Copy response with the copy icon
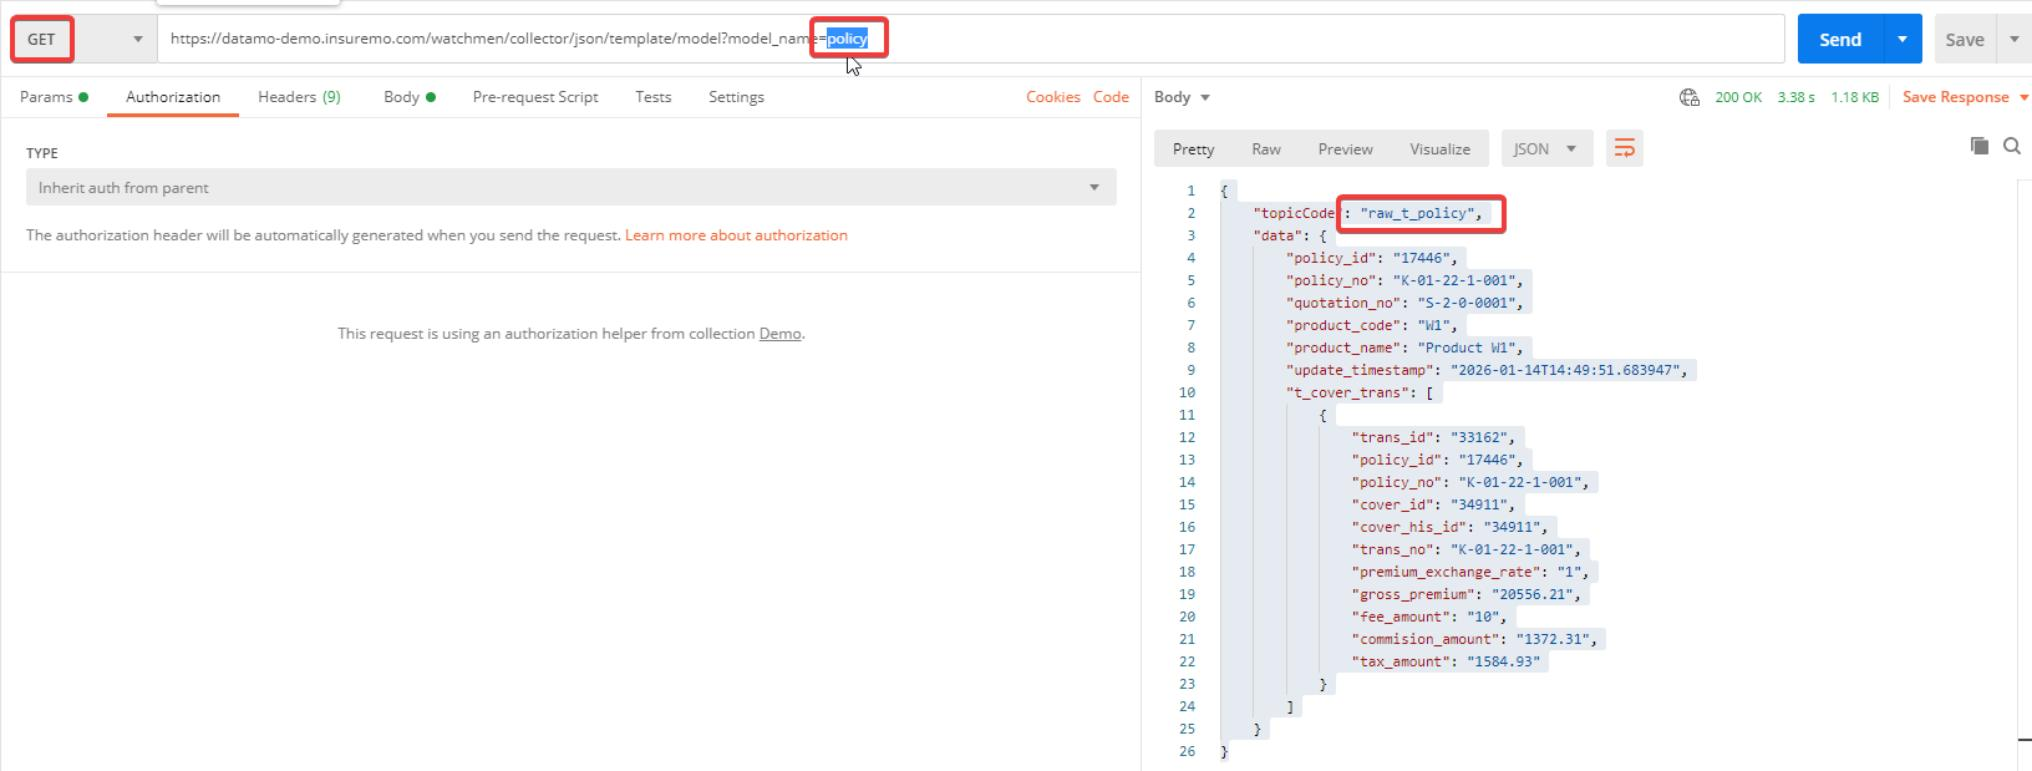This screenshot has width=2032, height=771. [1979, 146]
